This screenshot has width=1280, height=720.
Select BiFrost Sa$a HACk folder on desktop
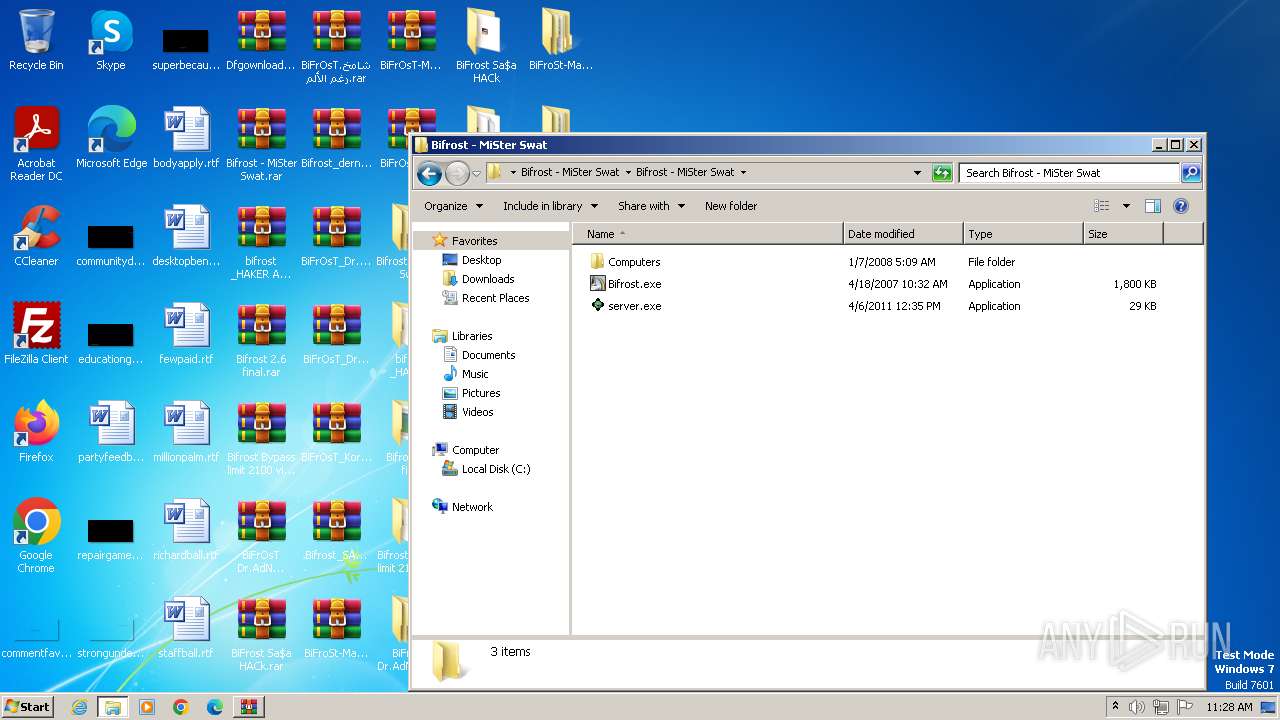[x=486, y=46]
